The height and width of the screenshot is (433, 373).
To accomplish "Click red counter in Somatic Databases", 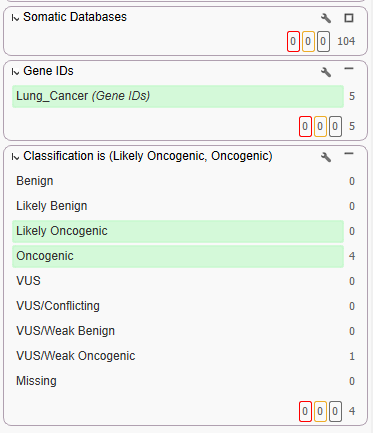I will (293, 41).
